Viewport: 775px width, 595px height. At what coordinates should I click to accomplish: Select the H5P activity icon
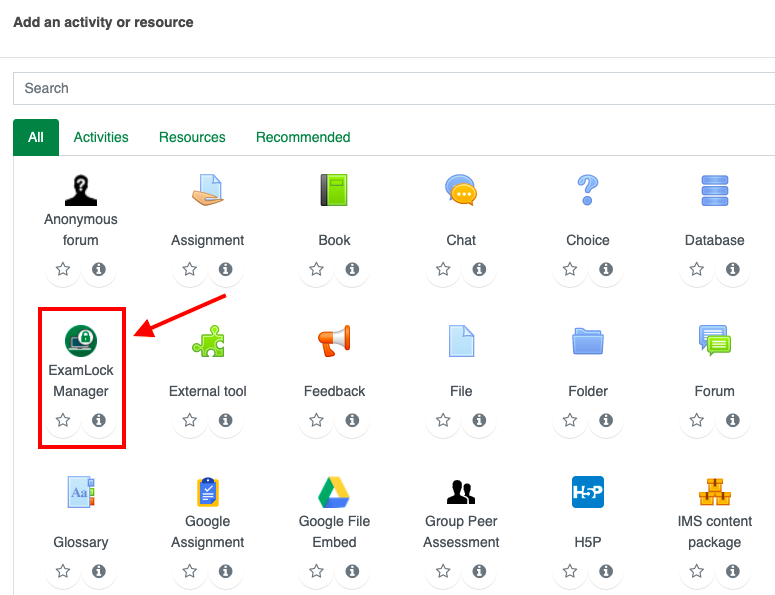coord(588,492)
